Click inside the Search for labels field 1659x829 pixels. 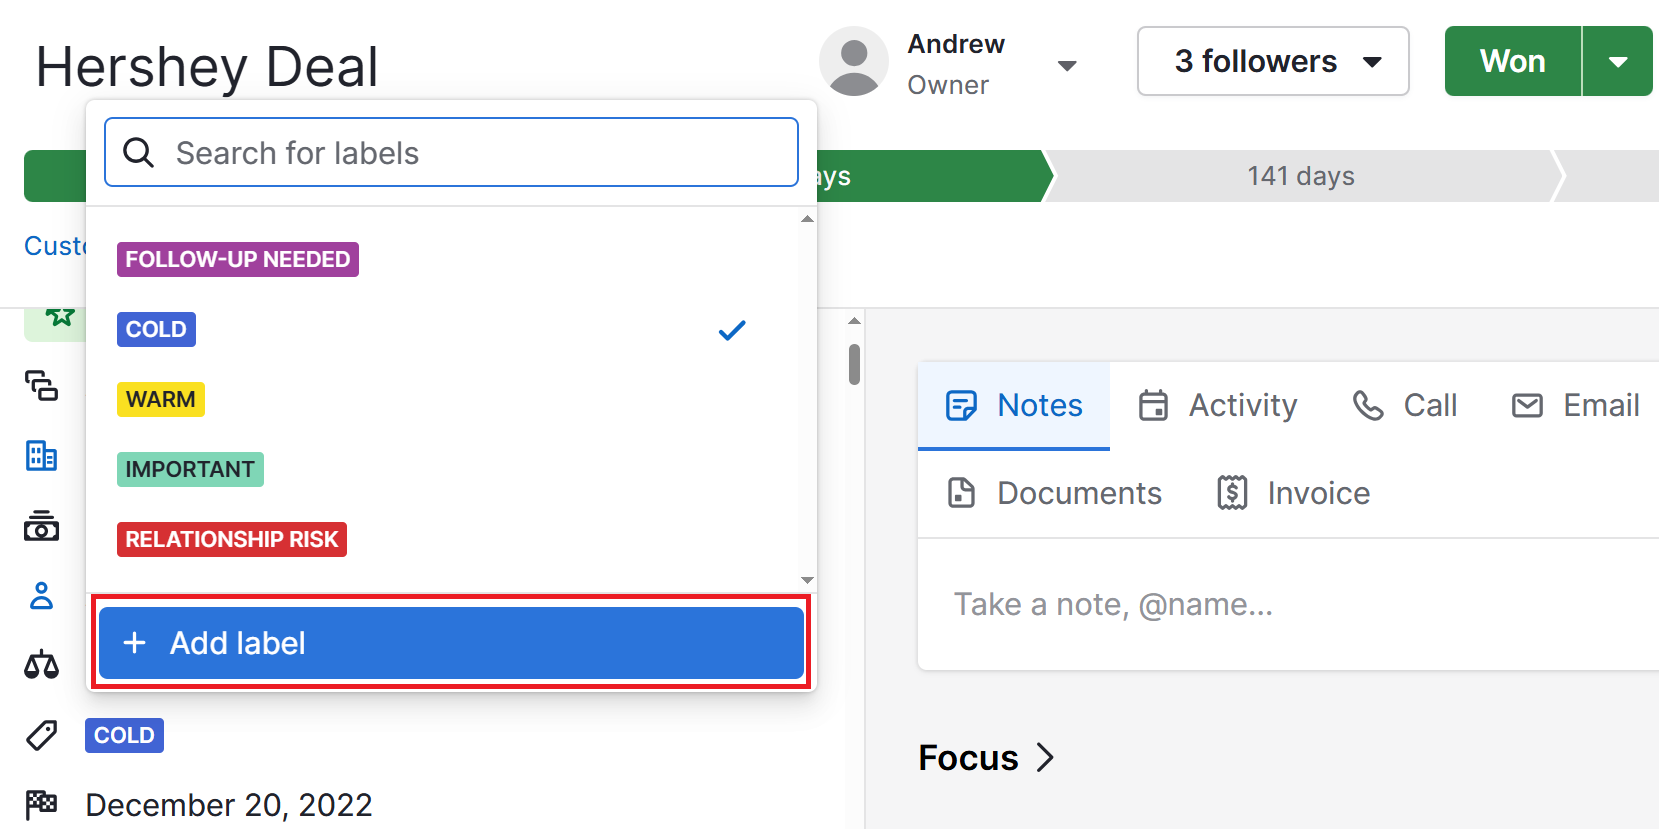click(x=450, y=152)
